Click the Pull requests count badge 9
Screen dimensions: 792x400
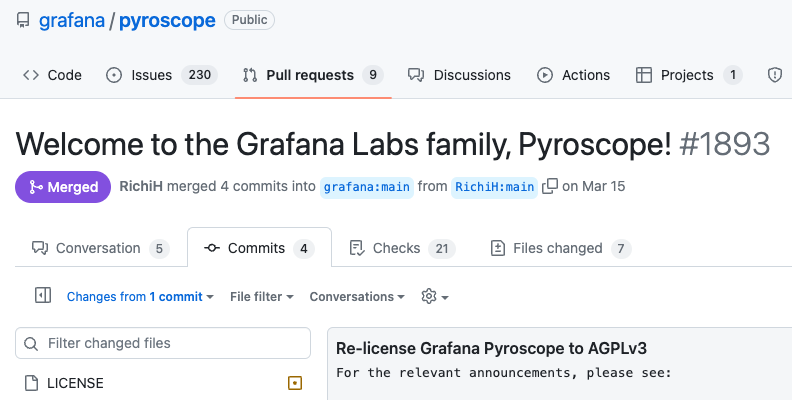pos(373,75)
